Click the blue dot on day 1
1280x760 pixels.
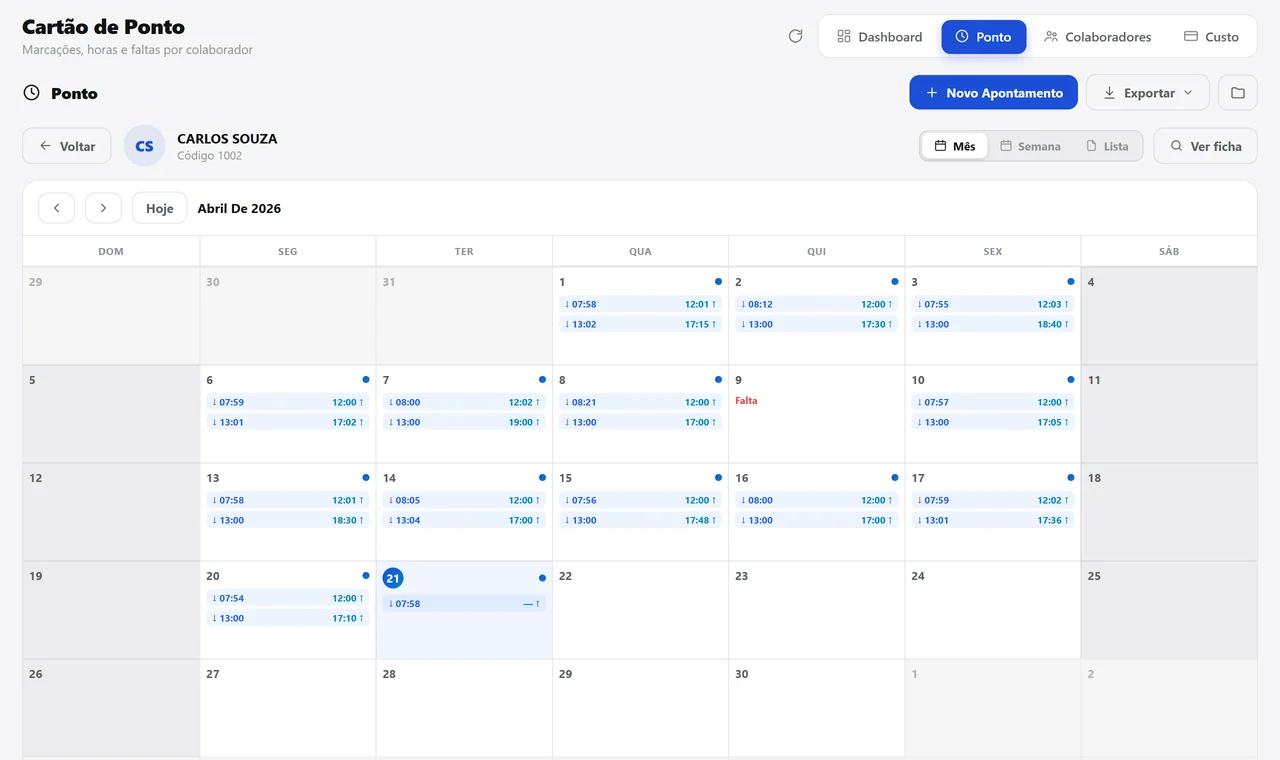718,282
